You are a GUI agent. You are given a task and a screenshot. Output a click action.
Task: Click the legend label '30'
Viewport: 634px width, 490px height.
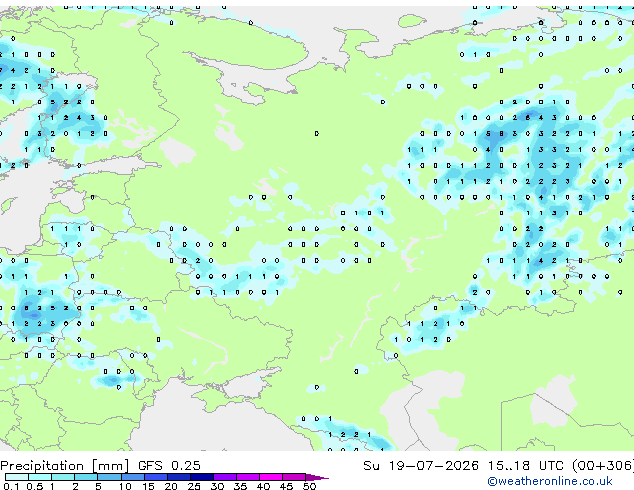[218, 486]
